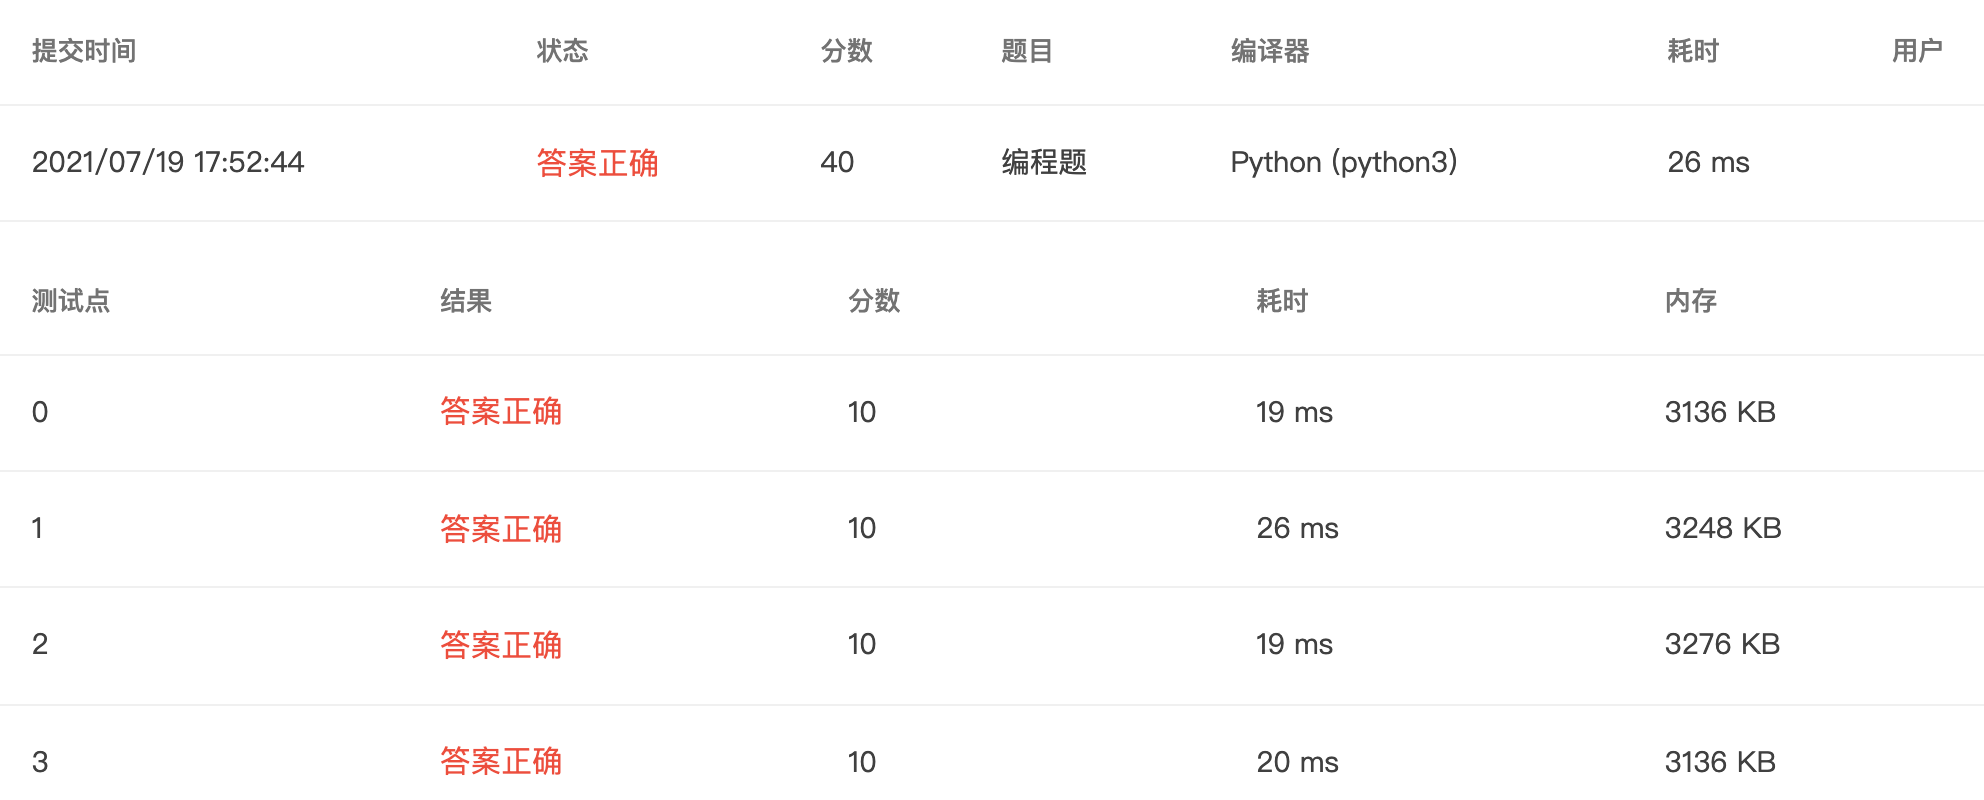This screenshot has height=800, width=1984.
Task: Select test point 3 index
Action: point(40,762)
